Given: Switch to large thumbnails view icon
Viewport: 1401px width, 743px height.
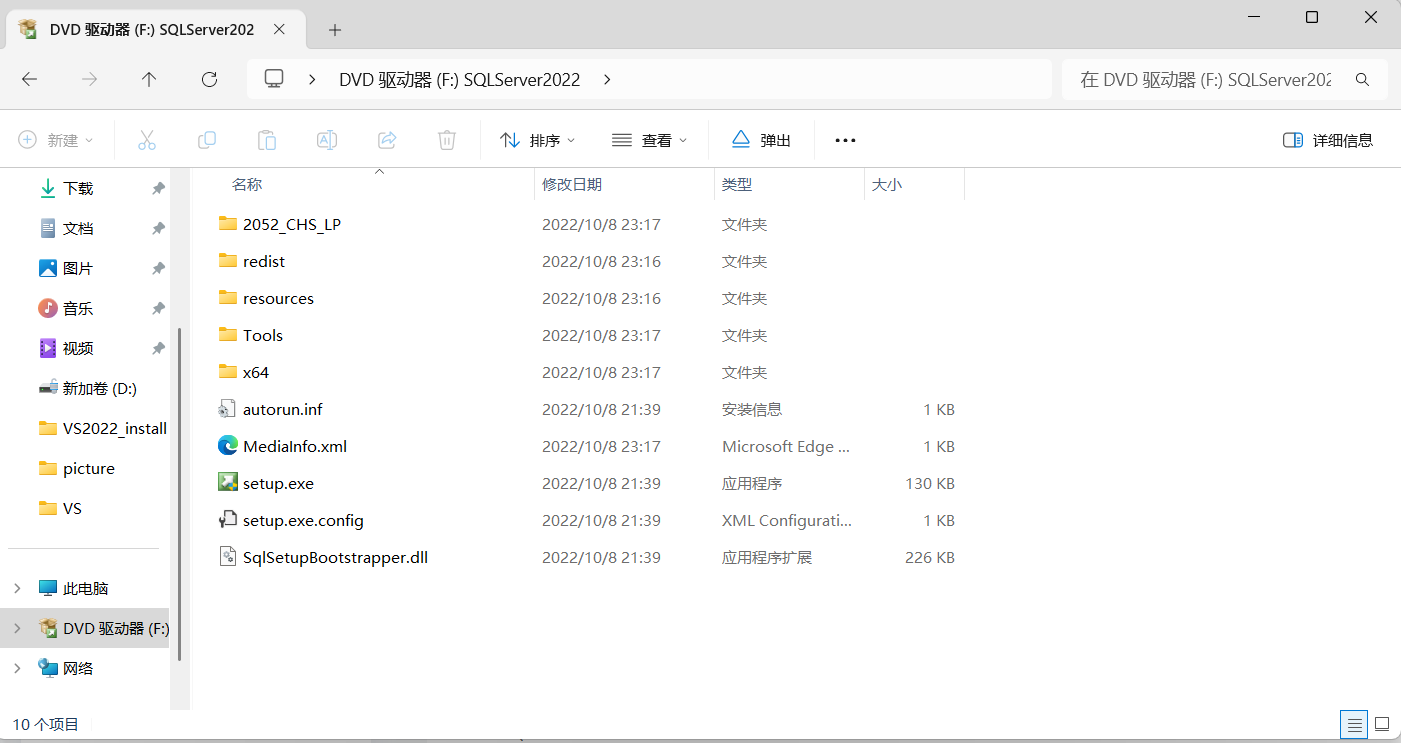Looking at the screenshot, I should [1382, 723].
